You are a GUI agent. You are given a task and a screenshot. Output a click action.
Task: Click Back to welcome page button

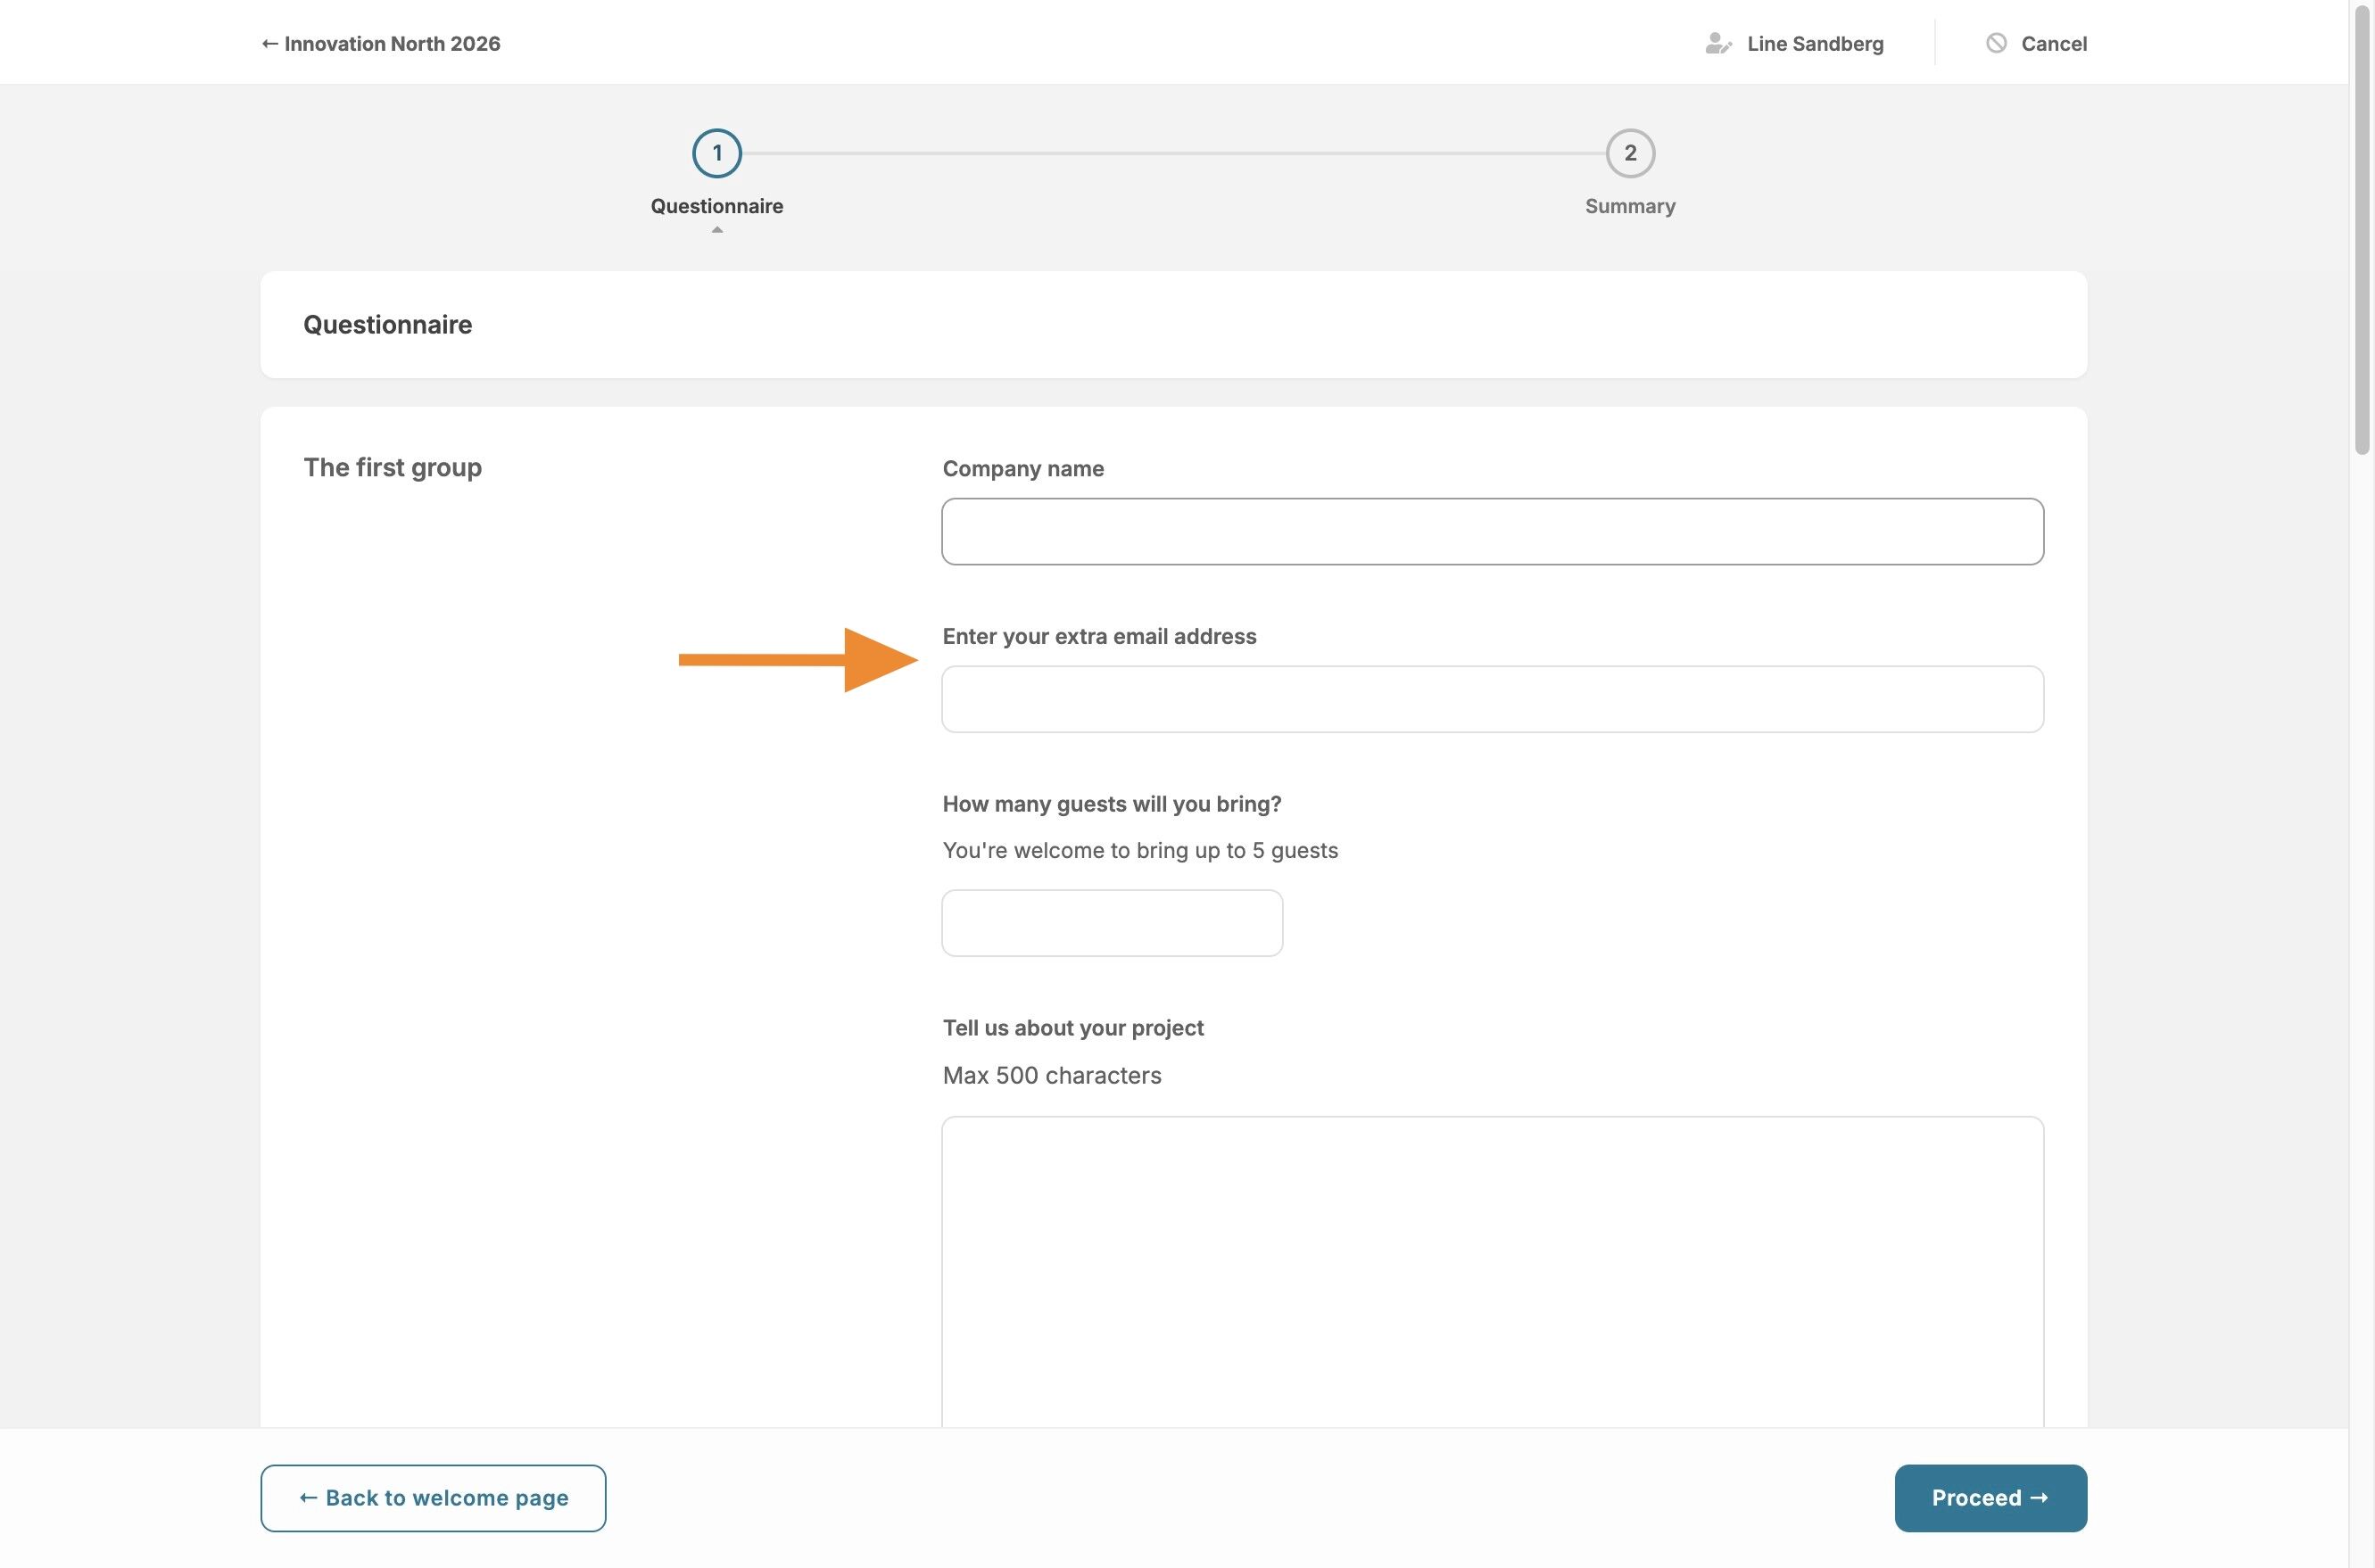[433, 1497]
